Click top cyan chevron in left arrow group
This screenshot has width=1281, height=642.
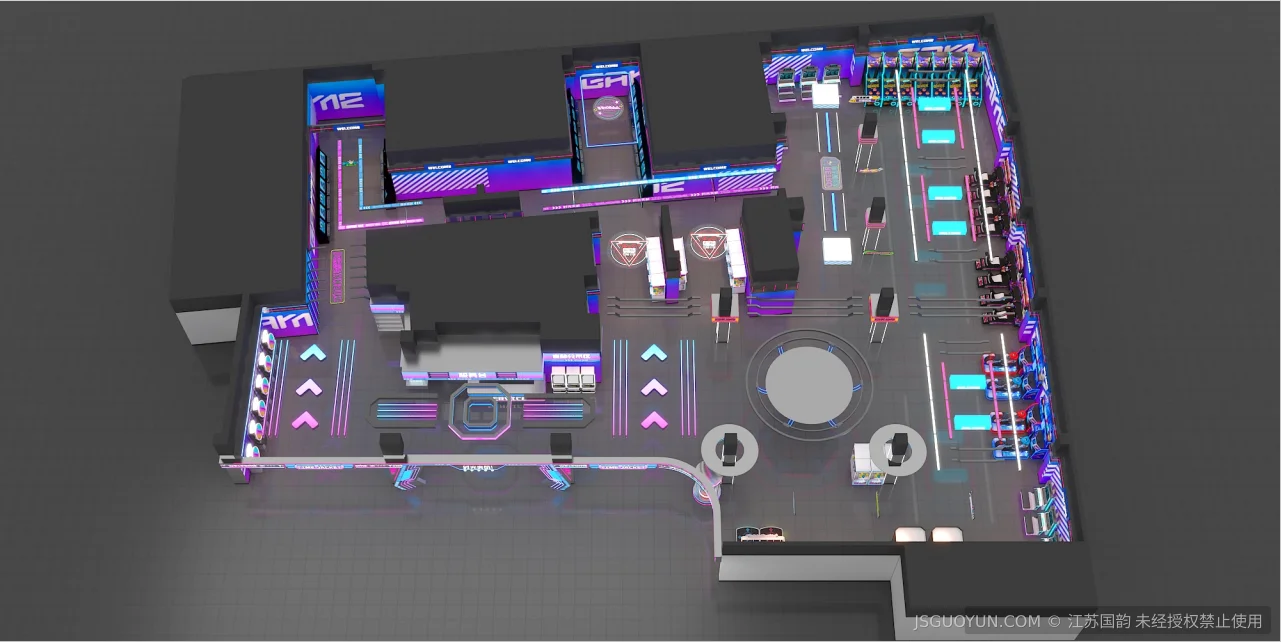(x=315, y=352)
